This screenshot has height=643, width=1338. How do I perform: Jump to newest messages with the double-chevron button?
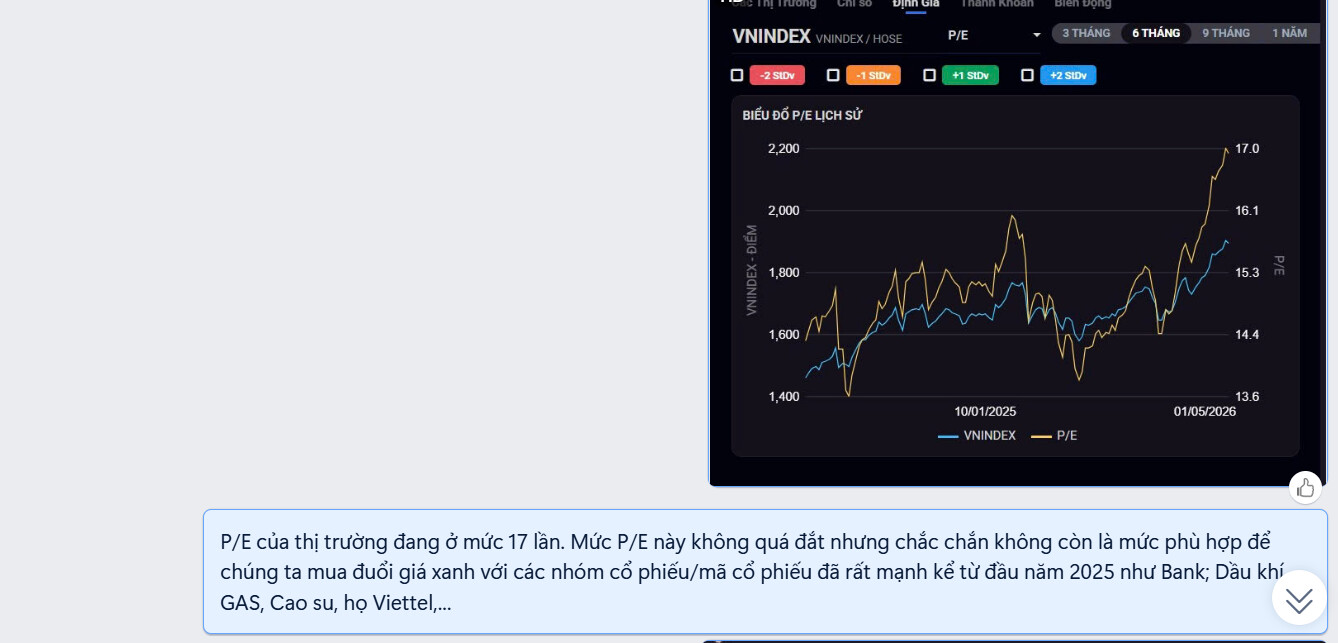1299,599
